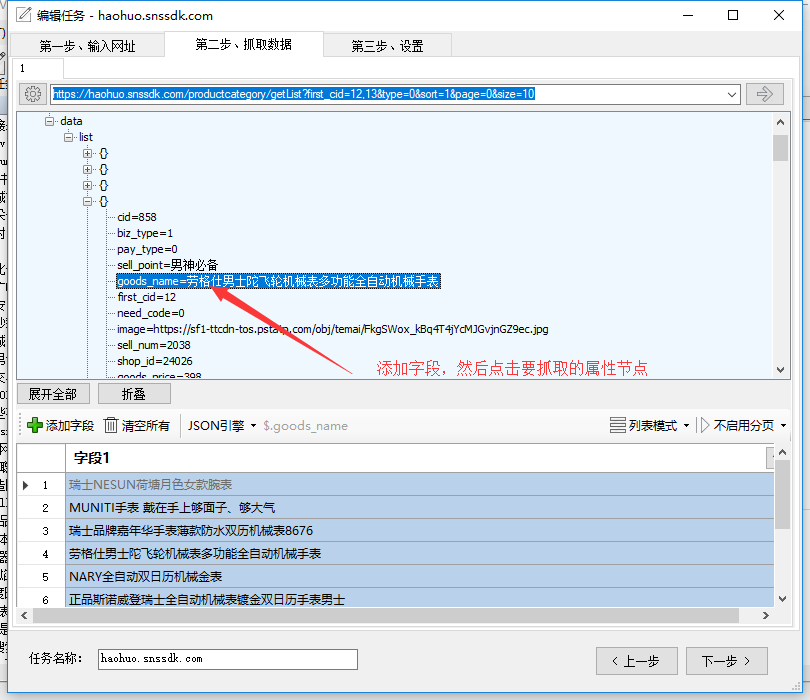Expand the first {} node under list
The width and height of the screenshot is (810, 700).
coord(86,153)
